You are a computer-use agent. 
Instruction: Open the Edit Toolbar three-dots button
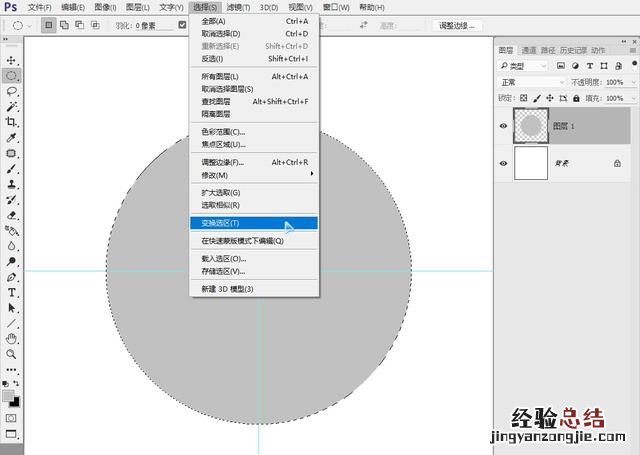click(11, 370)
